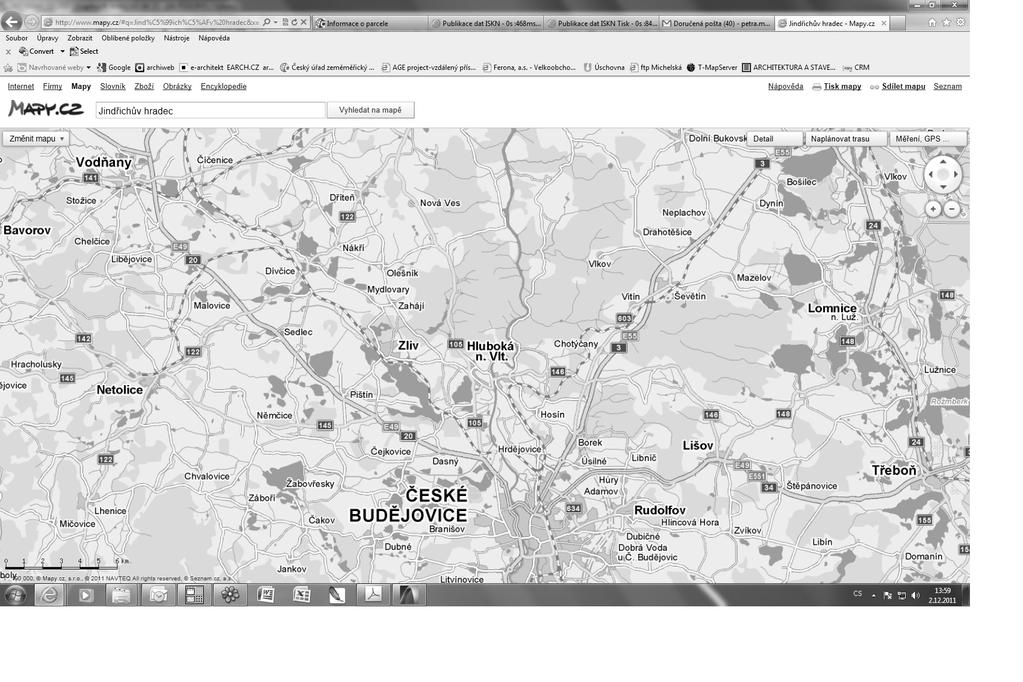Image resolution: width=1023 pixels, height=682 pixels.
Task: Click the Mapy.cz logo
Action: point(46,108)
